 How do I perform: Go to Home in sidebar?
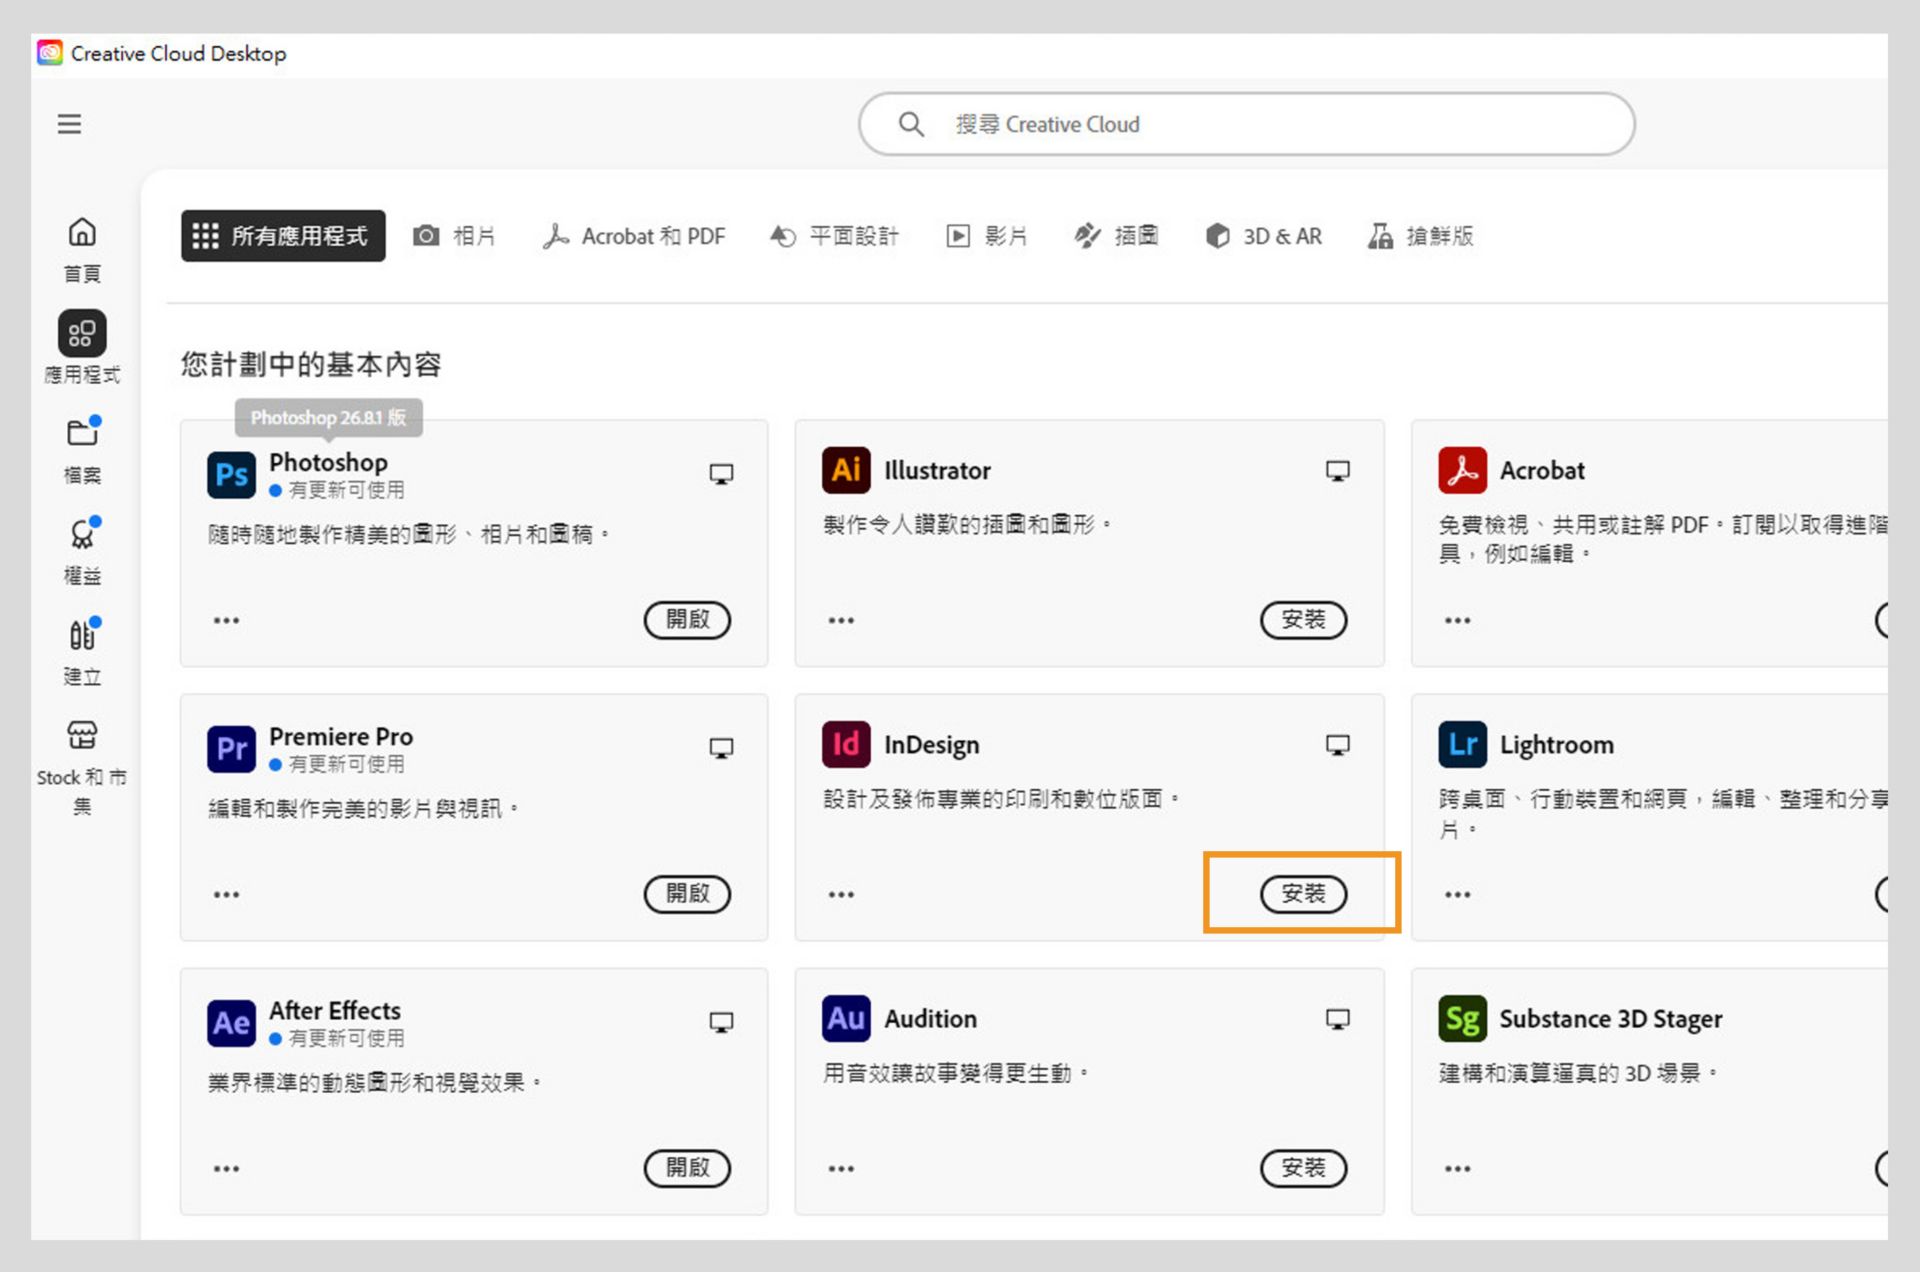(x=82, y=233)
